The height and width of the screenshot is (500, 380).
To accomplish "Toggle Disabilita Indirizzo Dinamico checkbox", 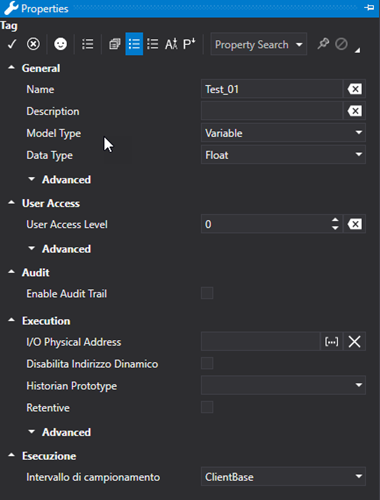I will point(207,363).
